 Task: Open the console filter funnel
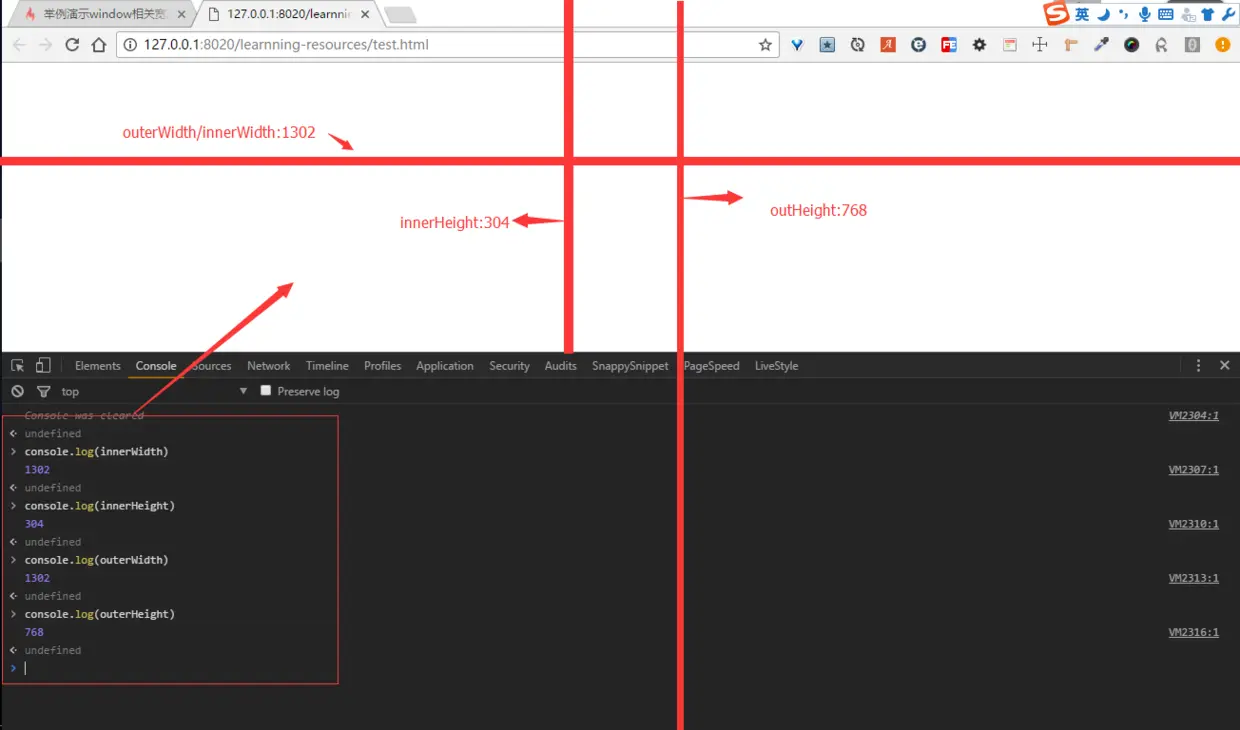point(43,391)
